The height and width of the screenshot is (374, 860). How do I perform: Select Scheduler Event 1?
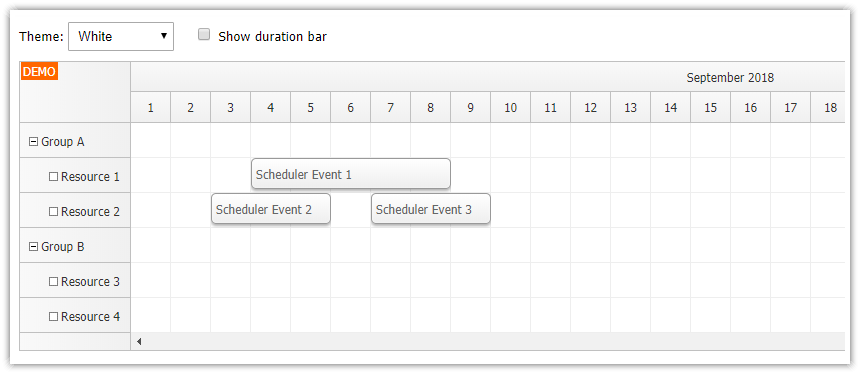click(350, 174)
